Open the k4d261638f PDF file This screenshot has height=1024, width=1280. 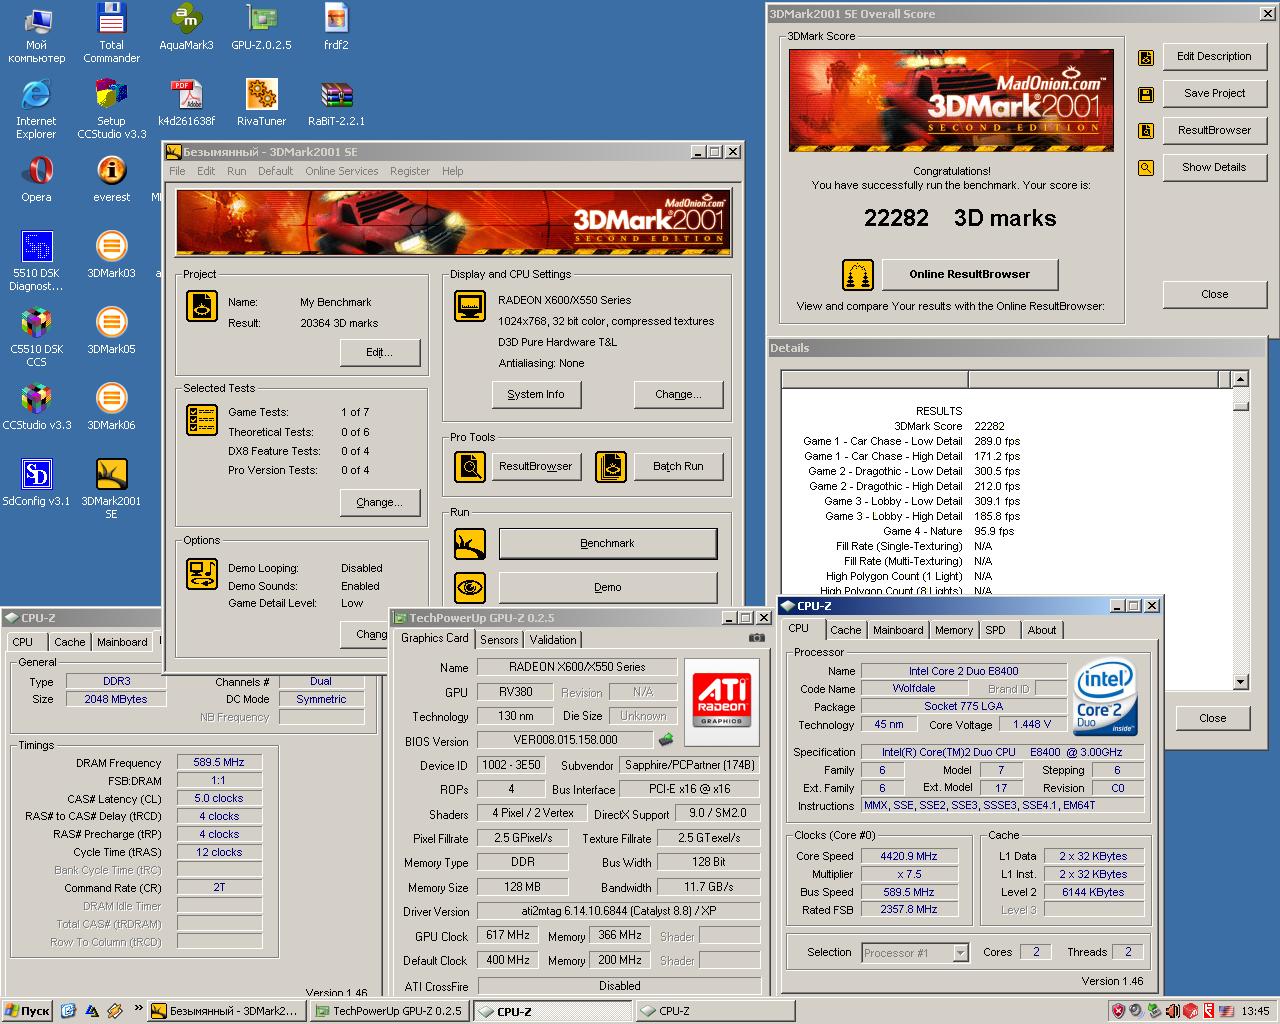click(186, 102)
